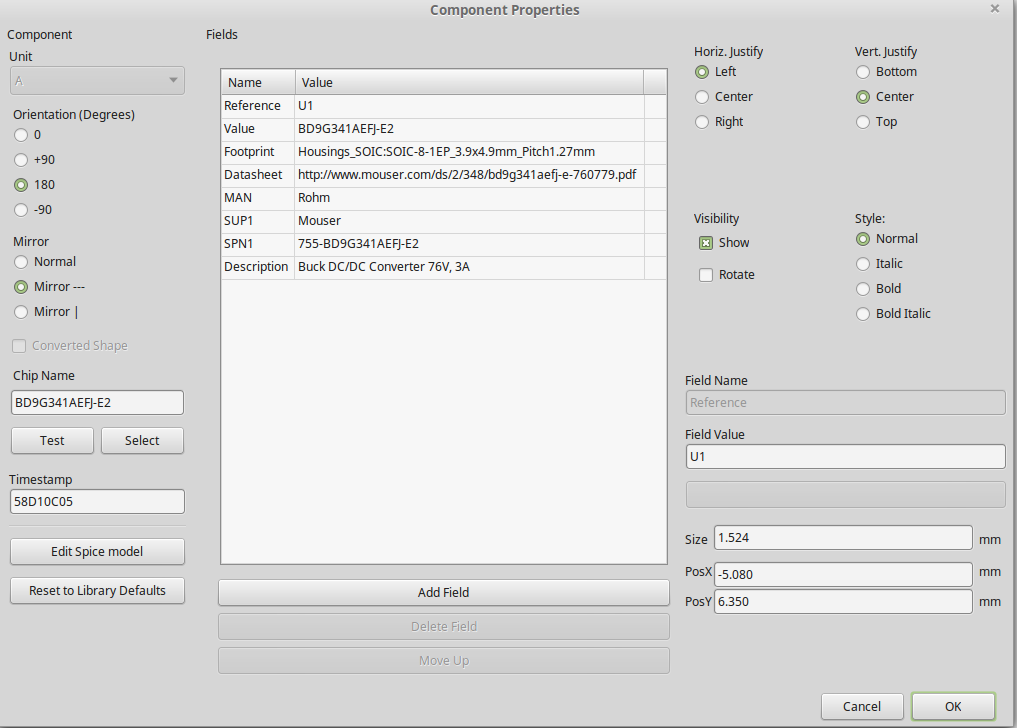Set orientation to +90 degrees
The width and height of the screenshot is (1017, 728).
21,160
